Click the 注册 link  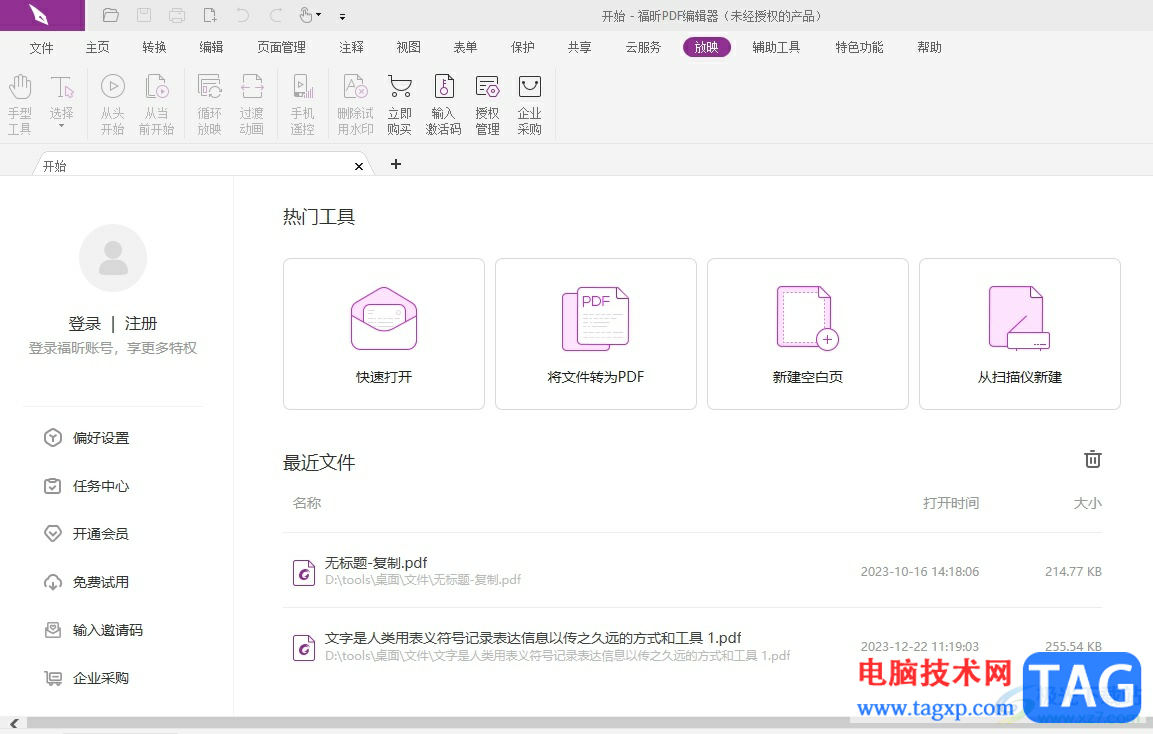point(141,323)
